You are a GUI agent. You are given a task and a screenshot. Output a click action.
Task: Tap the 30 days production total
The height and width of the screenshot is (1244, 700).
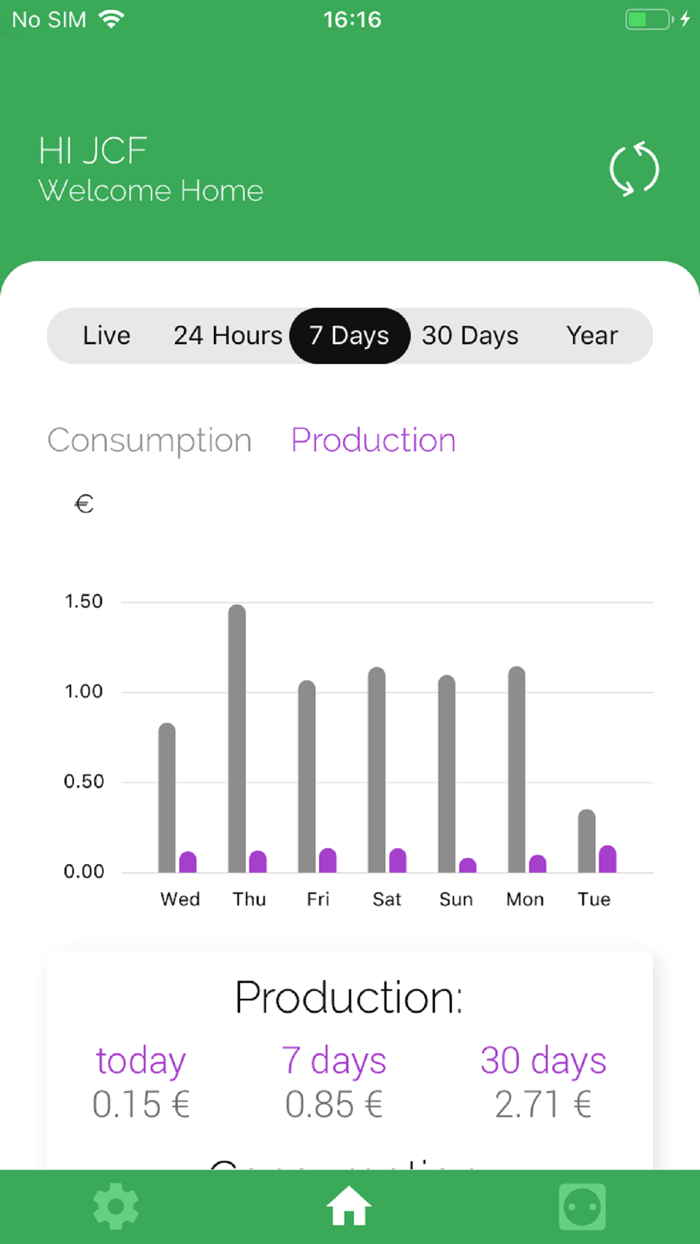(x=543, y=1104)
